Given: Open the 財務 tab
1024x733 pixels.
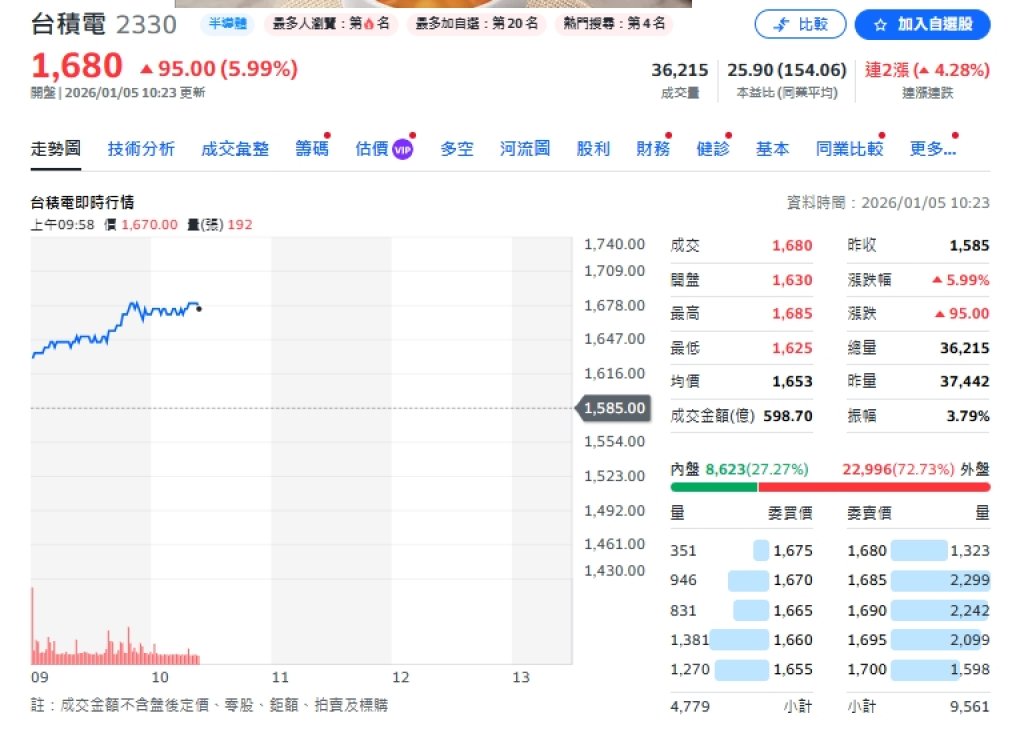Looking at the screenshot, I should pos(653,149).
